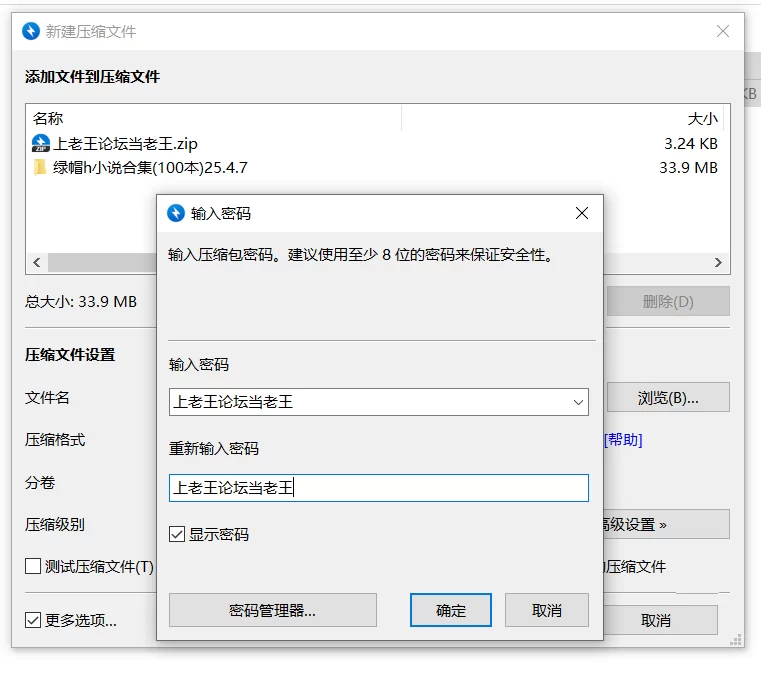Open the 密码管理器 button
The width and height of the screenshot is (761, 681).
pos(272,610)
